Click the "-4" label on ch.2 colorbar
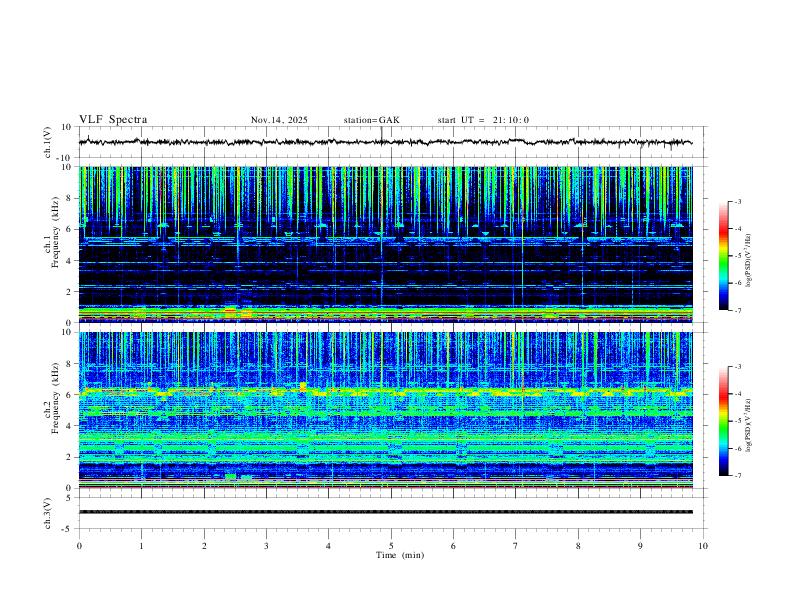The height and width of the screenshot is (612, 792). tap(738, 393)
